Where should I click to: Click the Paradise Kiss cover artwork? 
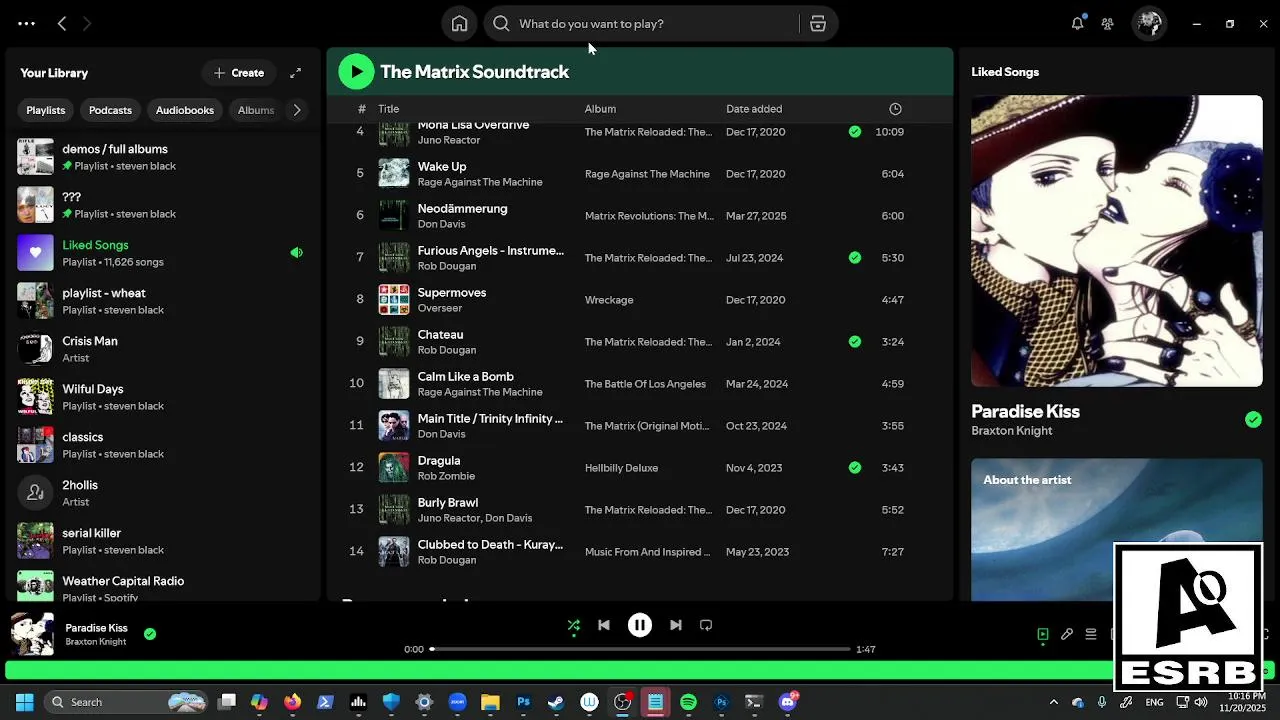click(x=1117, y=241)
